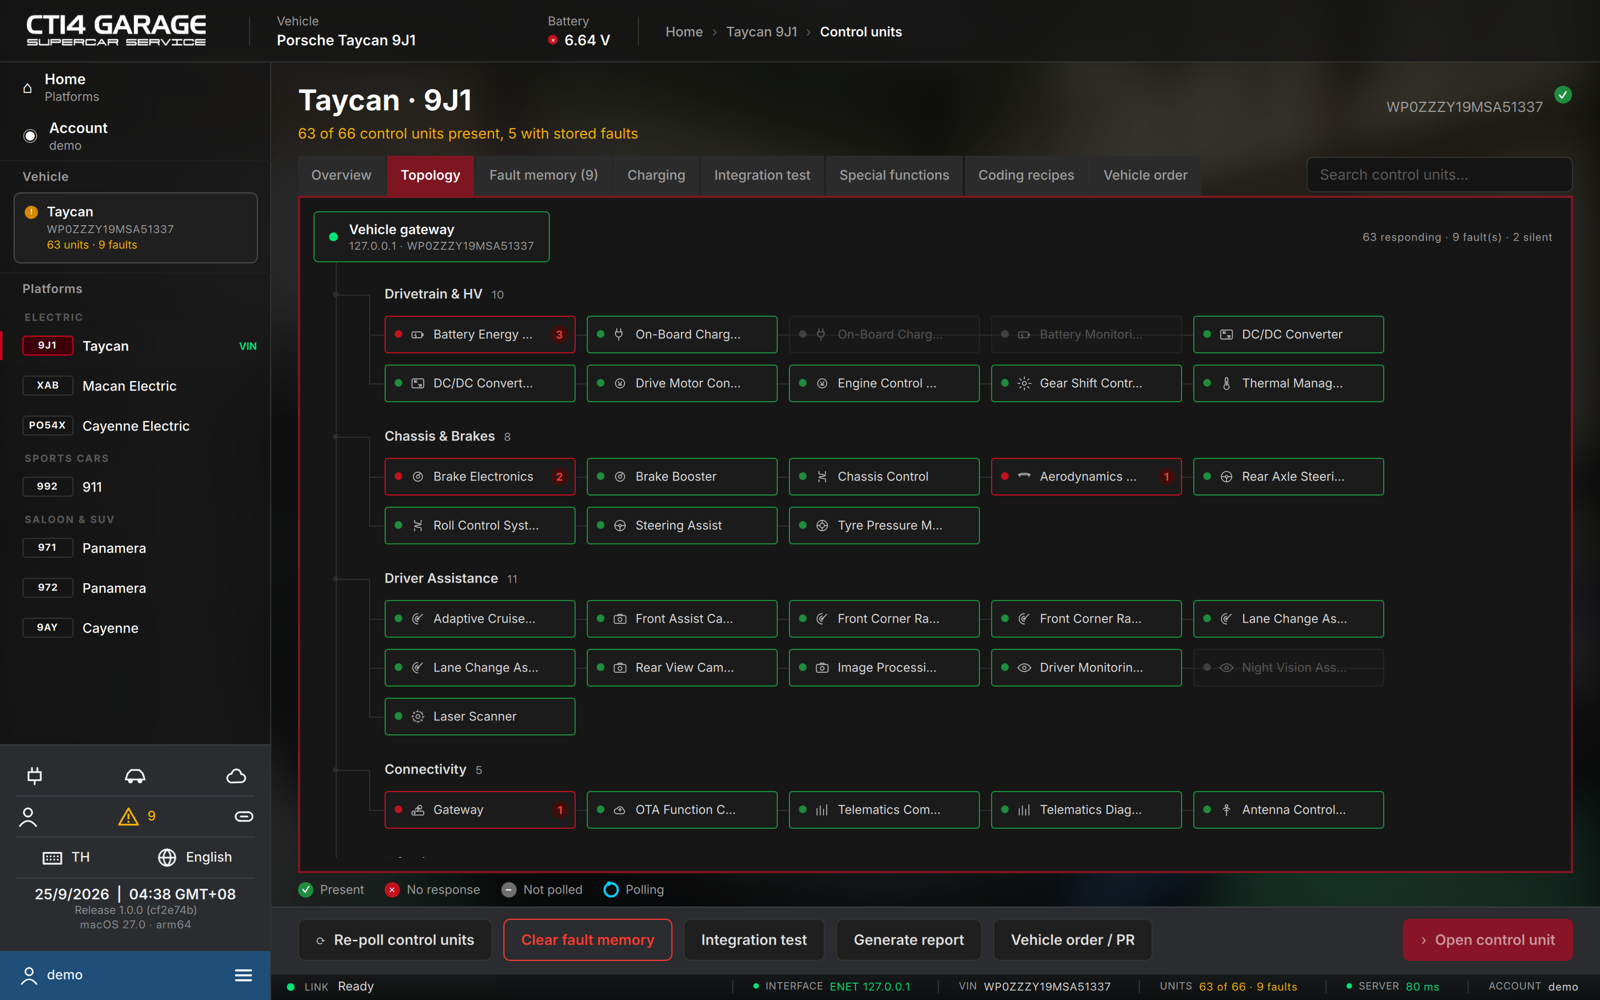
Task: Click the battery icon on Battery Energy card
Action: (418, 335)
